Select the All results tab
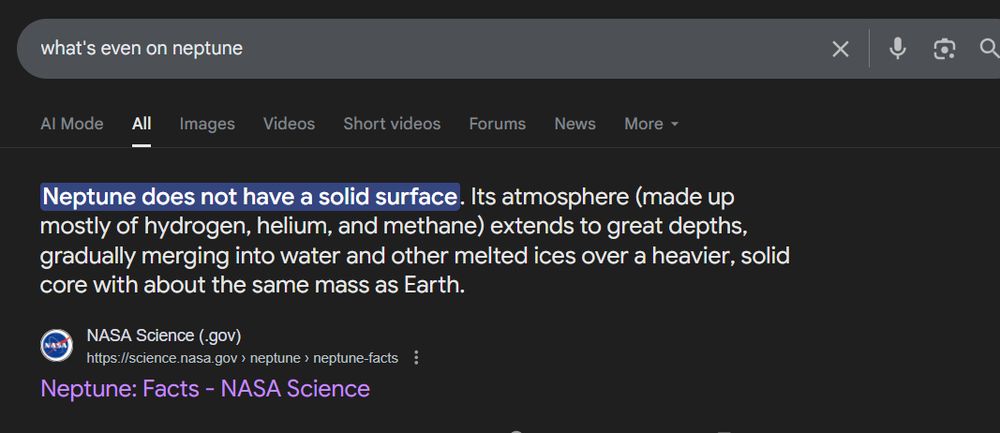Image resolution: width=1000 pixels, height=433 pixels. point(141,124)
